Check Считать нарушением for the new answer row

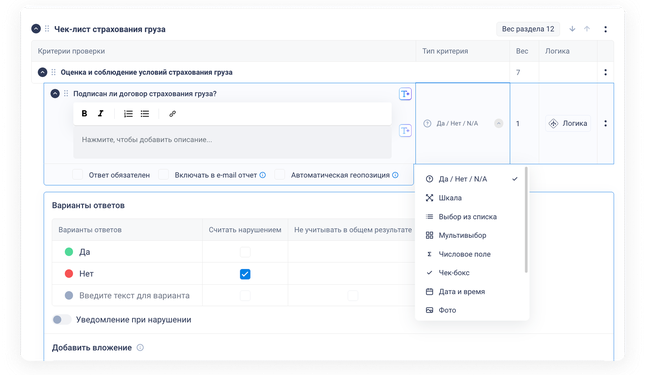coord(245,295)
